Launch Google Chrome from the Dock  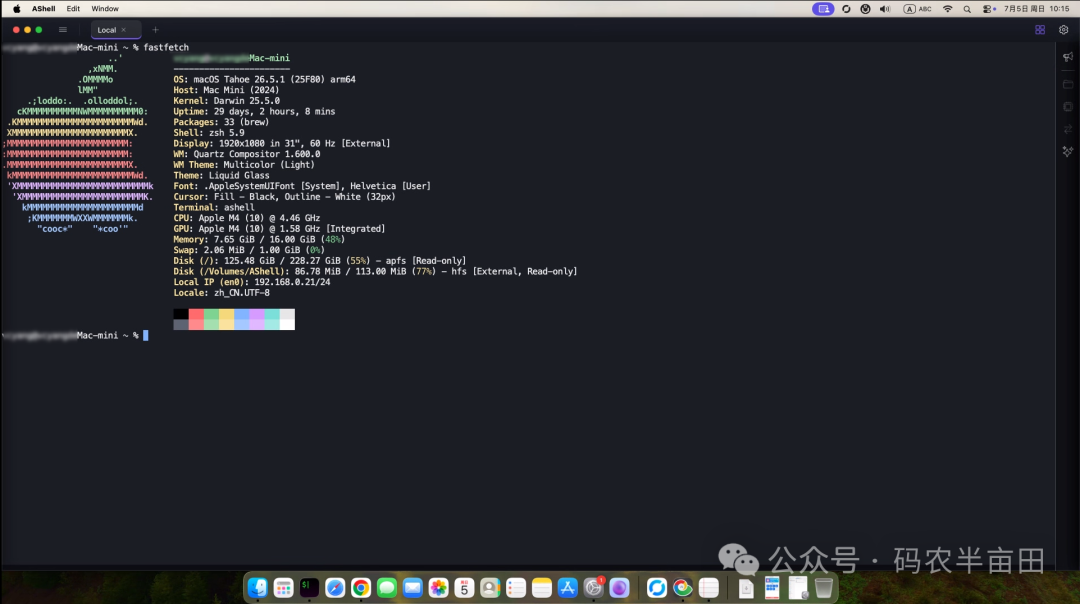tap(361, 587)
